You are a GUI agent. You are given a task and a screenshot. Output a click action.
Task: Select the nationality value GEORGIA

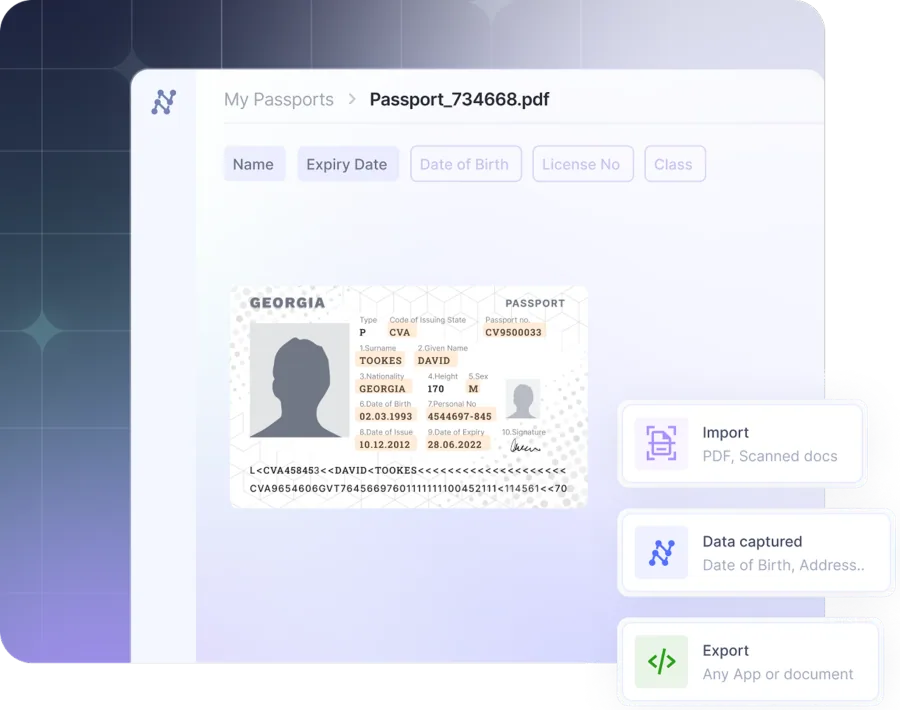[x=382, y=389]
